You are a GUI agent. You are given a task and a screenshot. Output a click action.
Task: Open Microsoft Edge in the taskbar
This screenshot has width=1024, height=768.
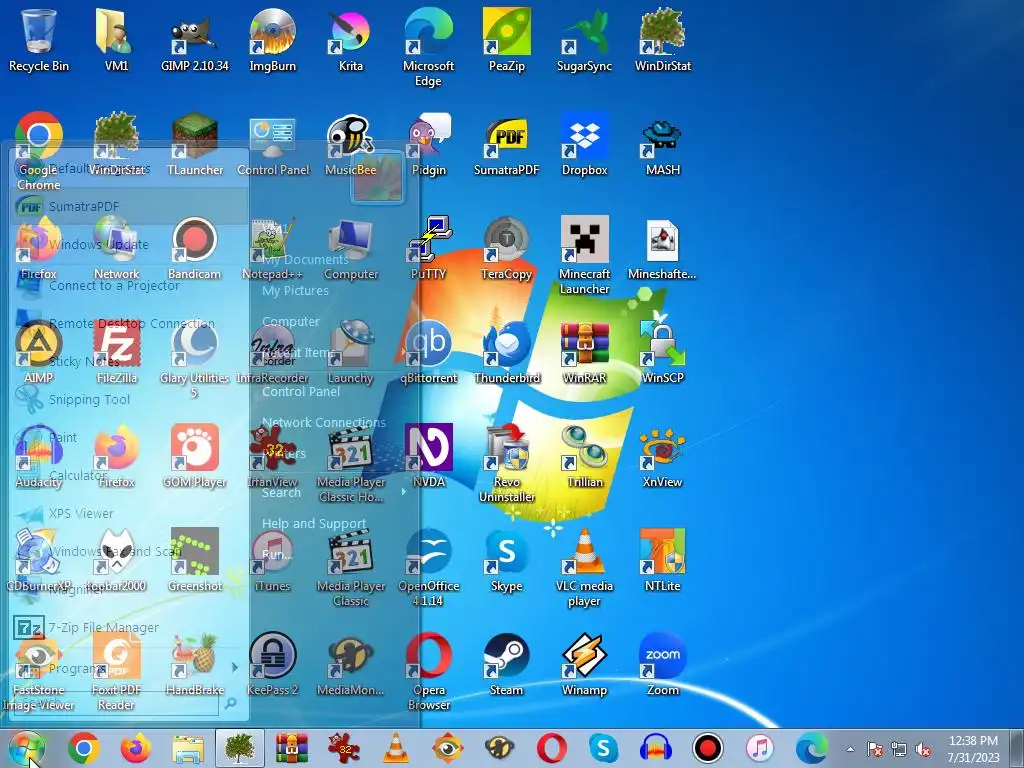(811, 748)
